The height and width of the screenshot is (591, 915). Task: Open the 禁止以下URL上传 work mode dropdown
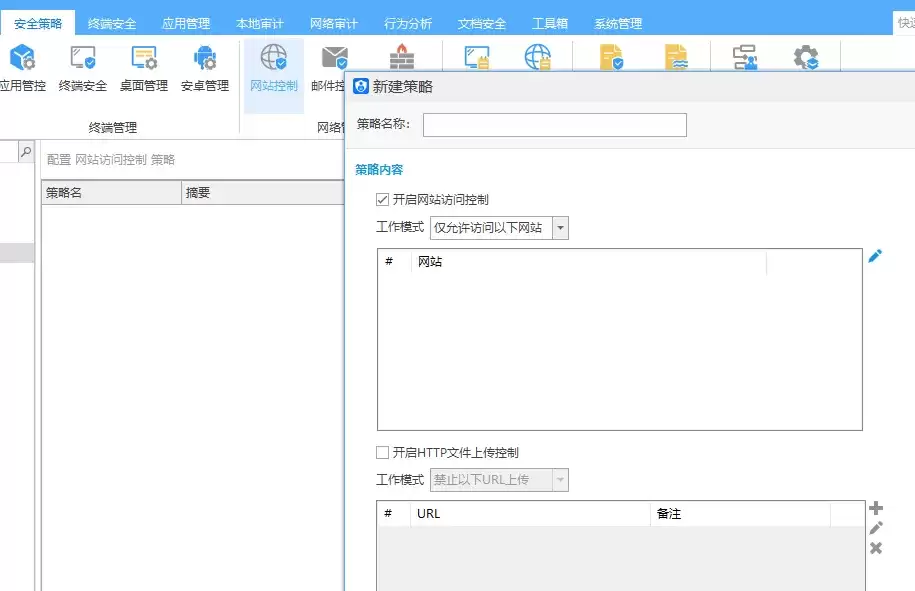[x=499, y=480]
